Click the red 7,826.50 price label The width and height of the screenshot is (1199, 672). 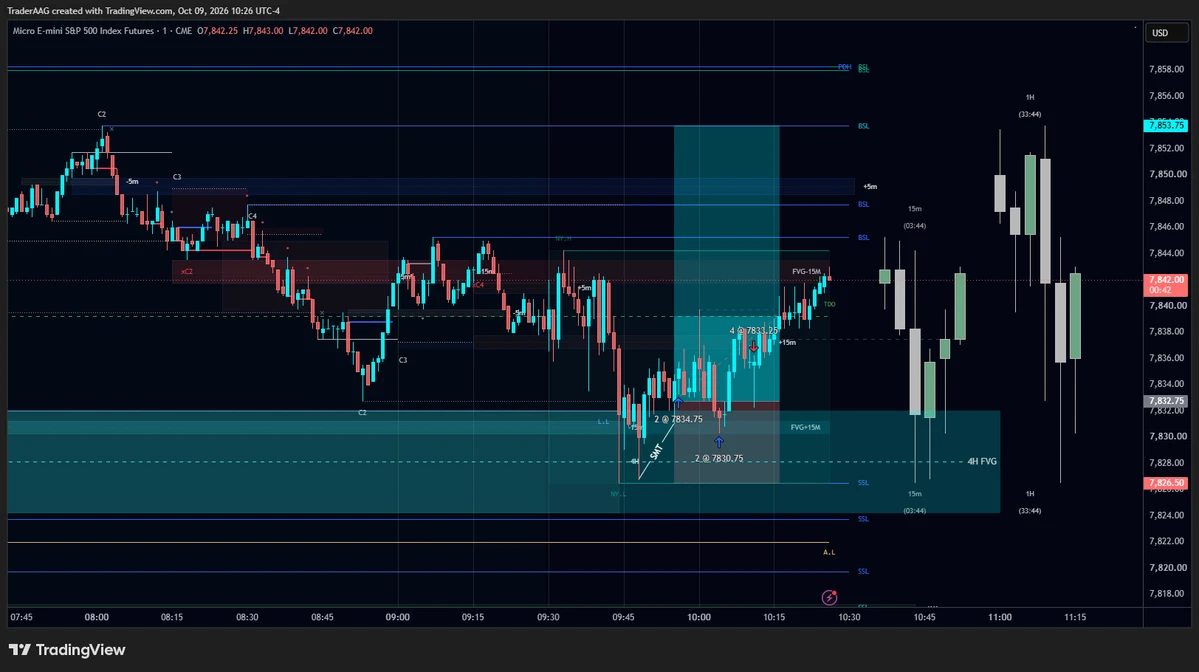click(x=1165, y=483)
